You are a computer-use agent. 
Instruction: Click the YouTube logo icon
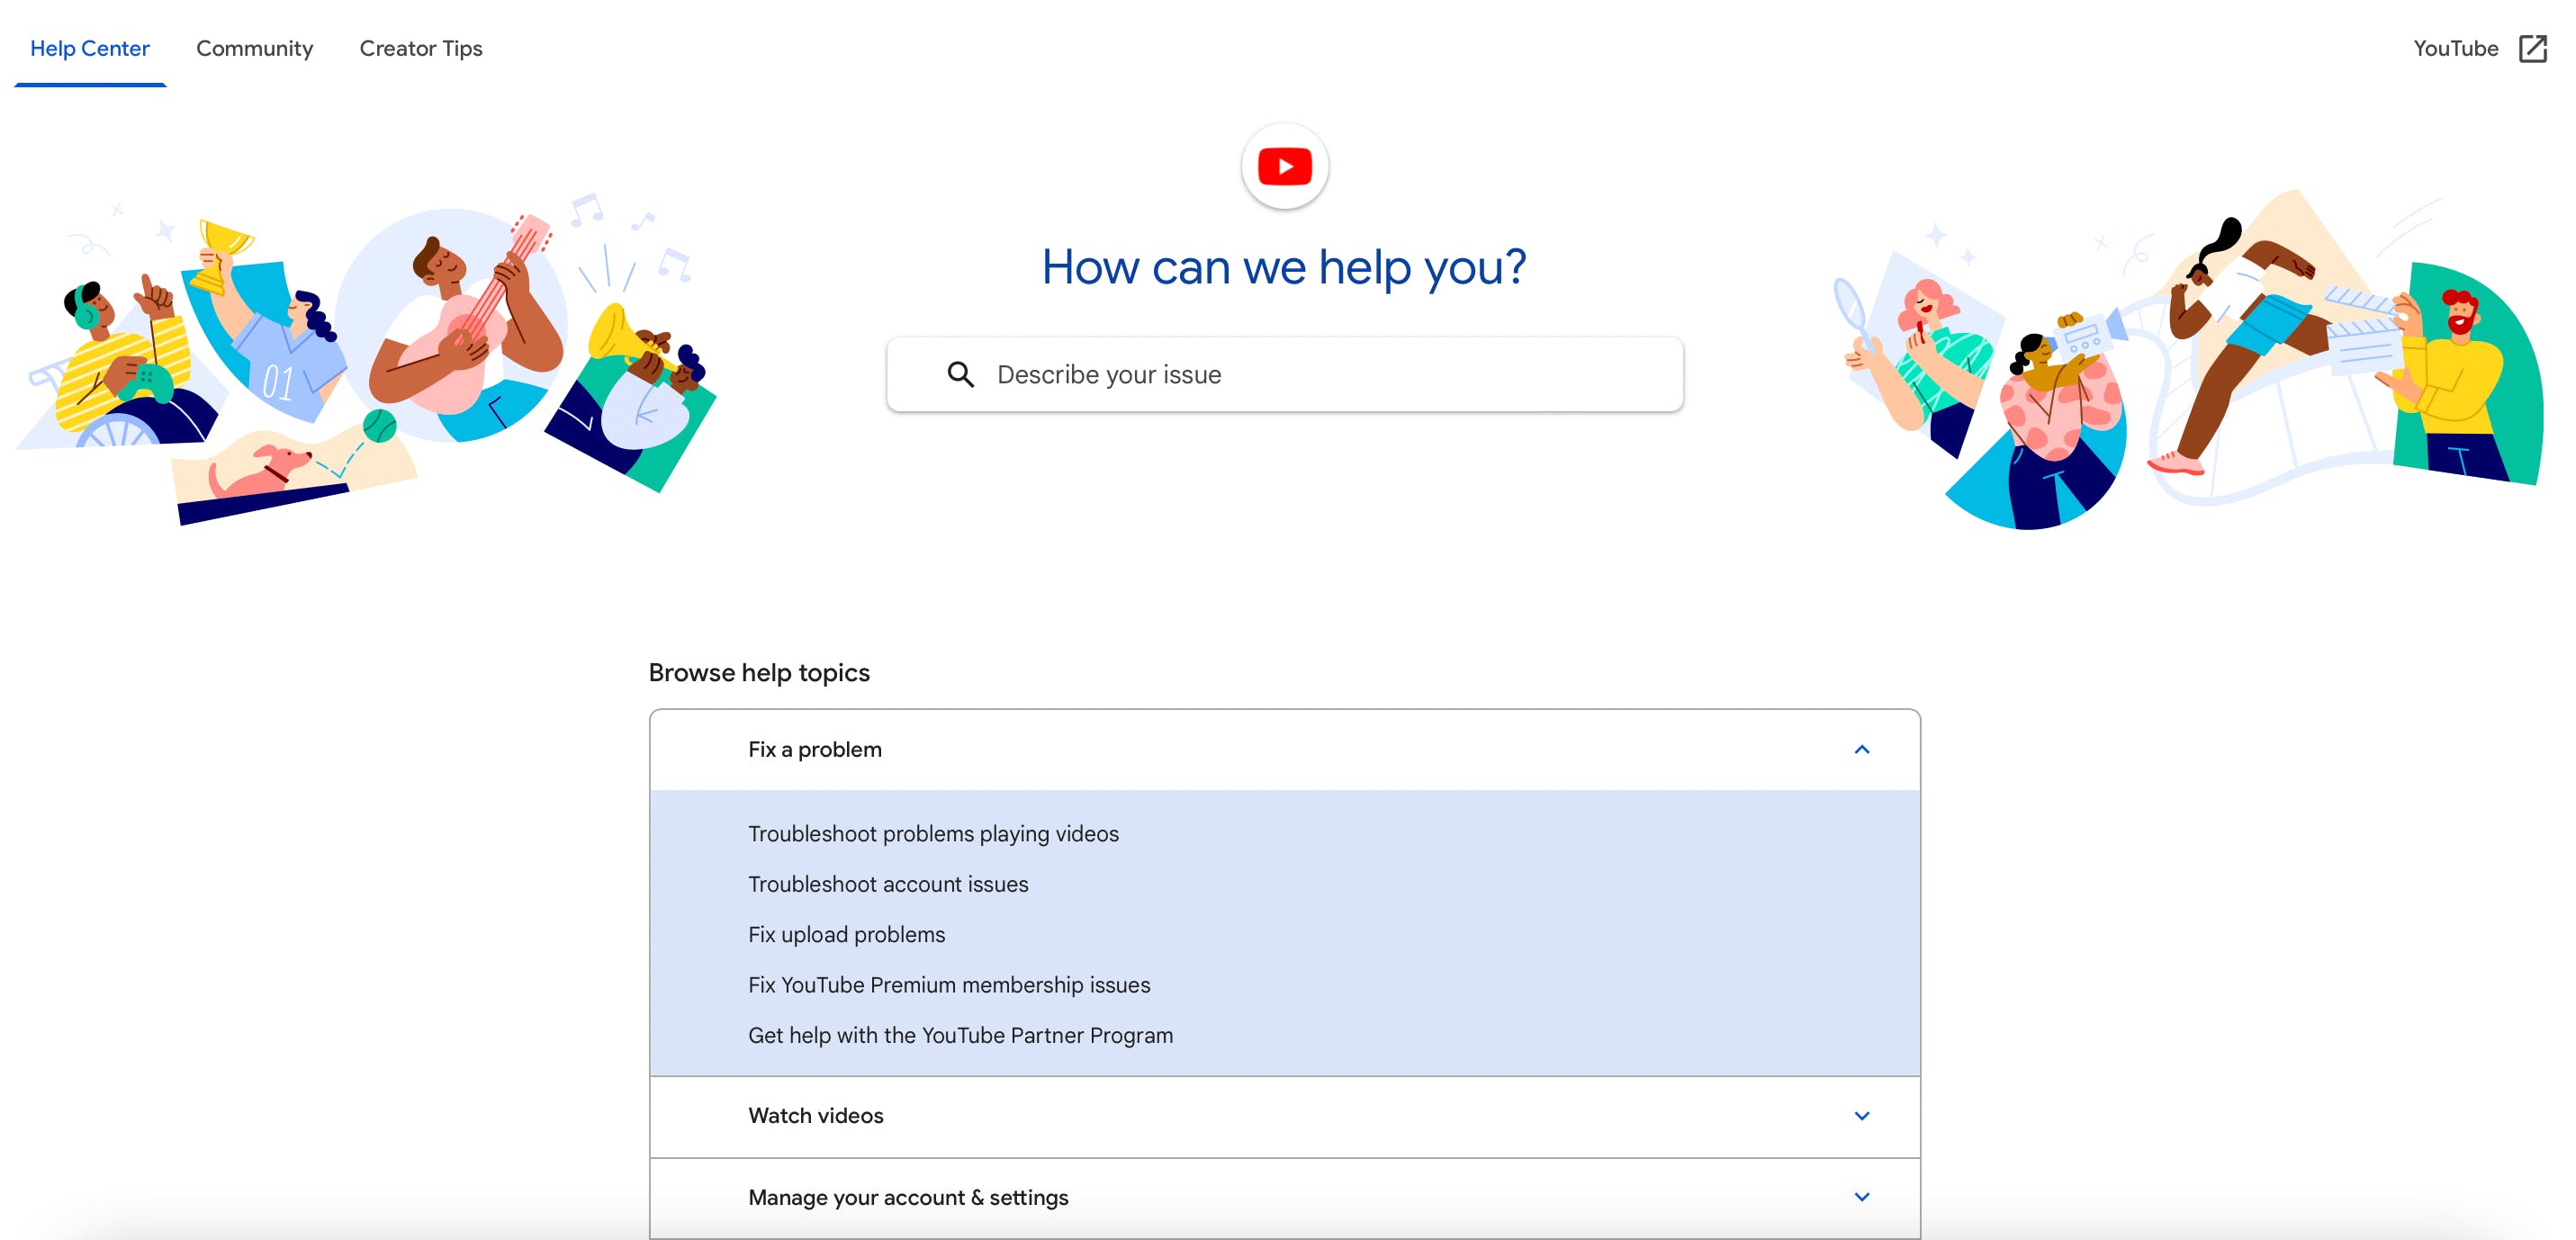[x=1284, y=167]
